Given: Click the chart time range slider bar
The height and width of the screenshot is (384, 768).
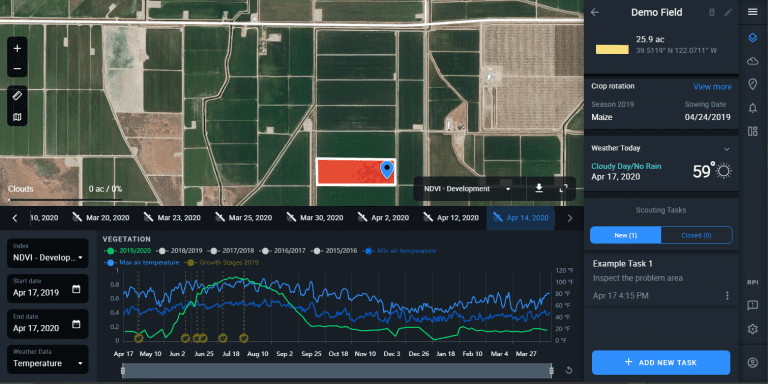Looking at the screenshot, I should click(x=337, y=371).
